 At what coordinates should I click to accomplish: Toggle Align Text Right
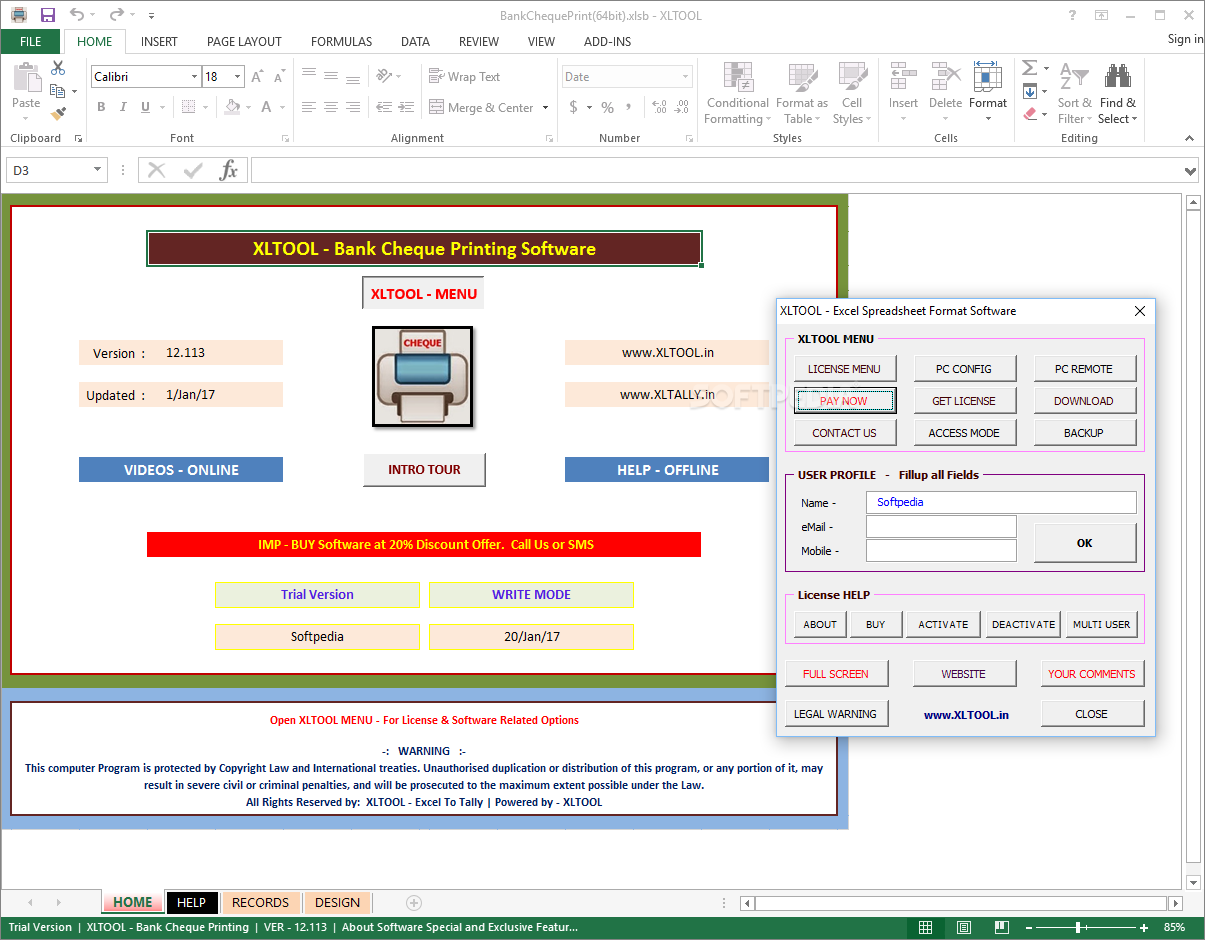[x=352, y=107]
